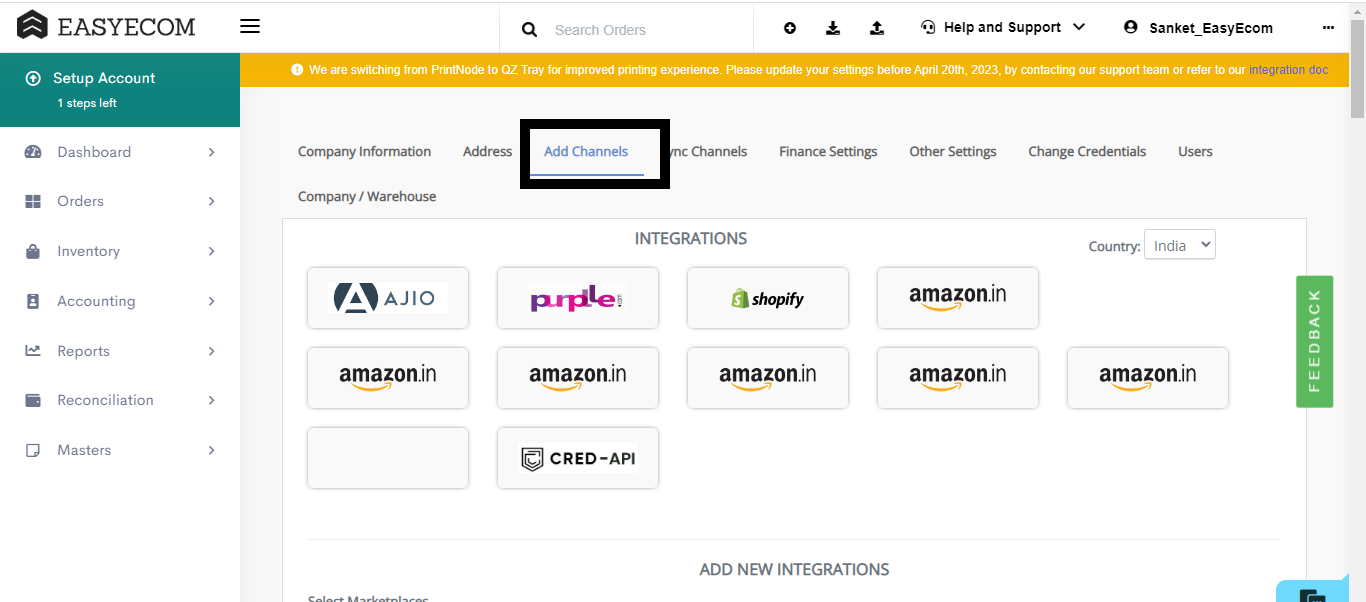Open the Finance Settings tab

click(x=828, y=152)
